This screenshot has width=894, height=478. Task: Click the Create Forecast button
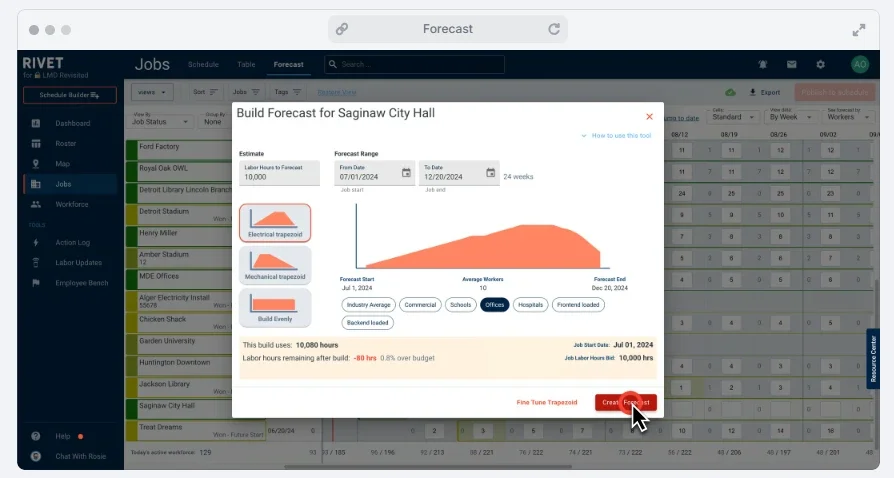(x=625, y=402)
